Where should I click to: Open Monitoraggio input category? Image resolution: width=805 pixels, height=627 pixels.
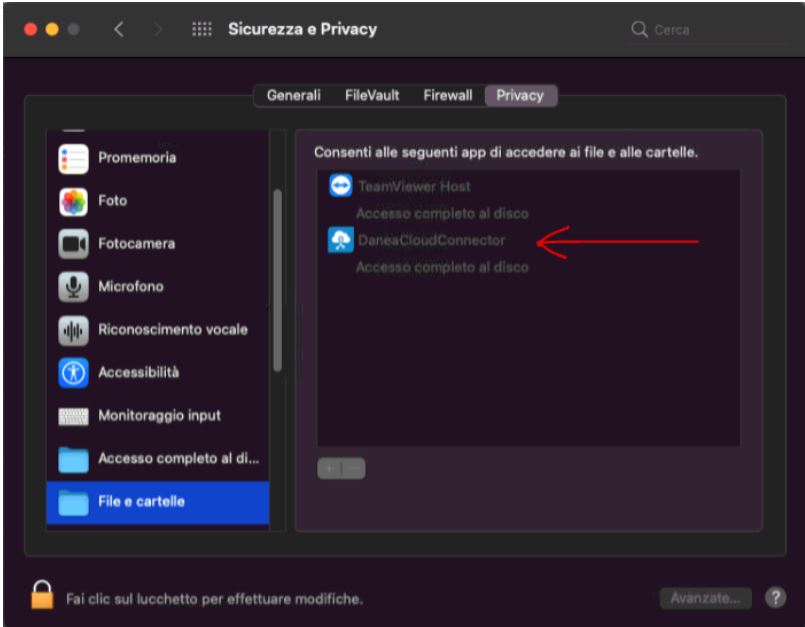(157, 416)
